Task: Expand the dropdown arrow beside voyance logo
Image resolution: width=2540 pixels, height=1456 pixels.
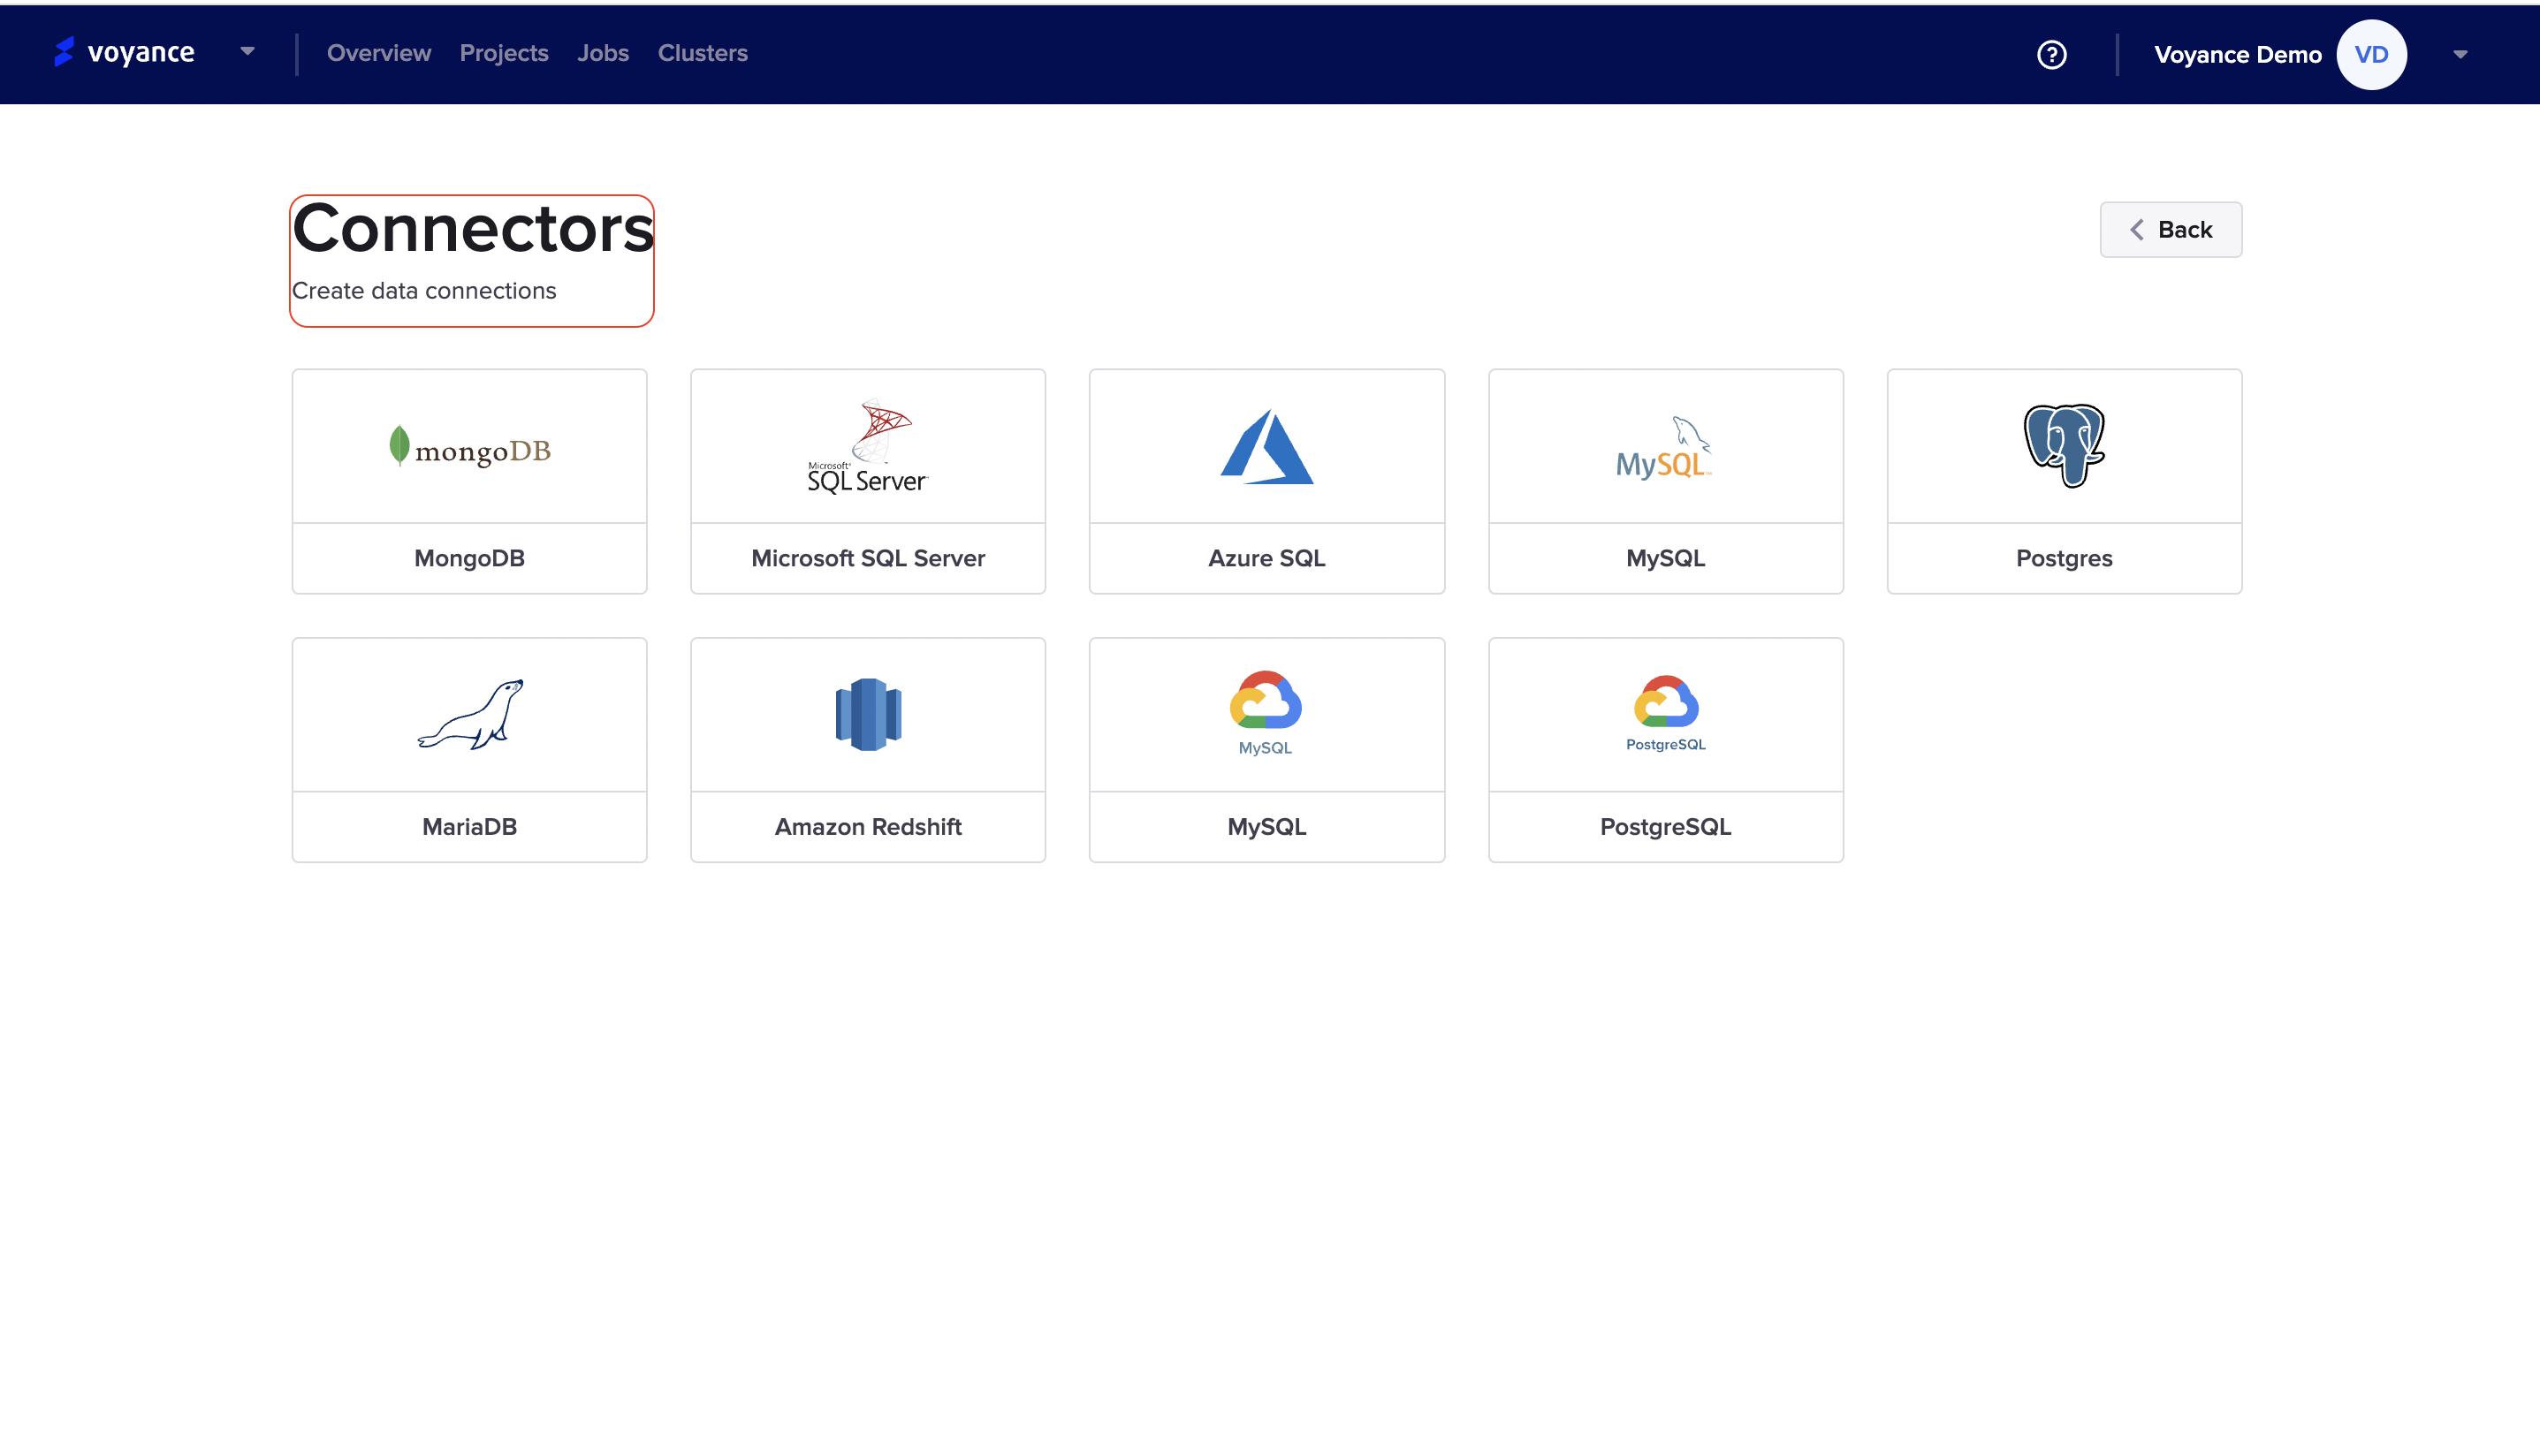Action: tap(247, 52)
